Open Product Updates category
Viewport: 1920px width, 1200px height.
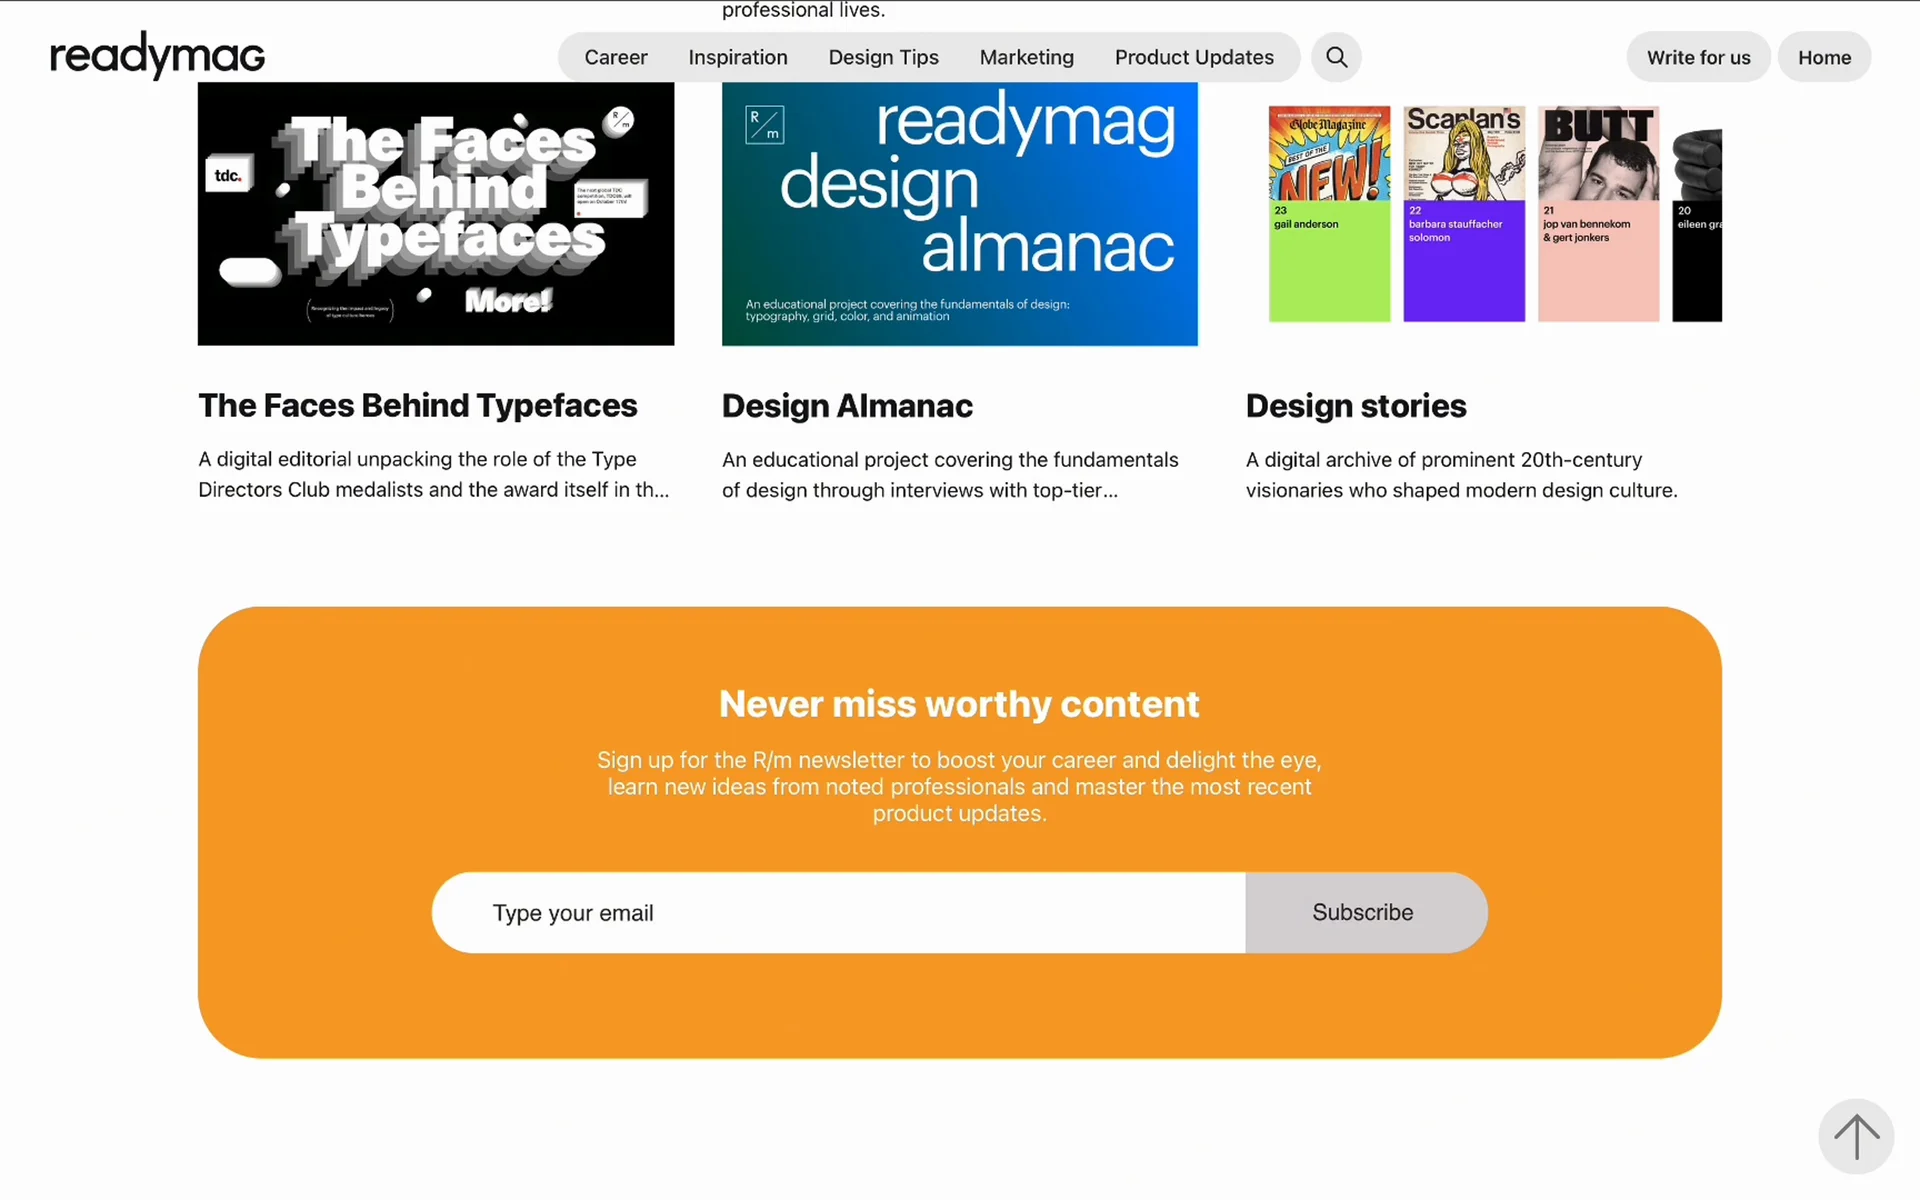1194,57
